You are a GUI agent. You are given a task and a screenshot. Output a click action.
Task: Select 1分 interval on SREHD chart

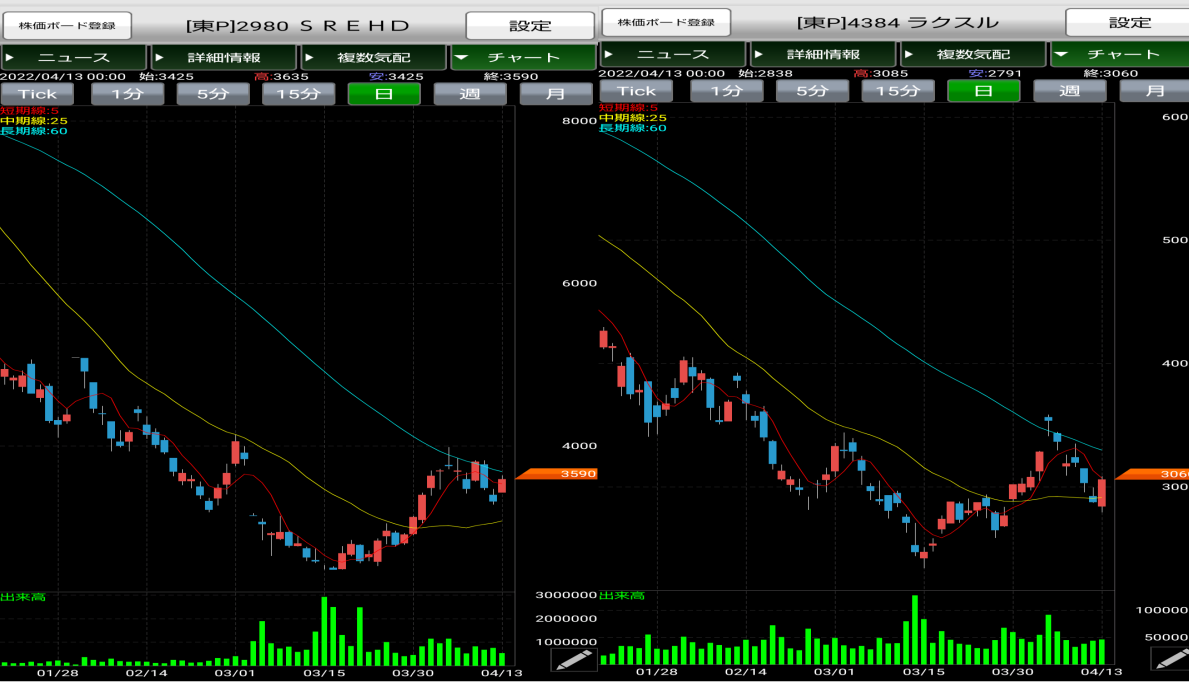(x=127, y=93)
